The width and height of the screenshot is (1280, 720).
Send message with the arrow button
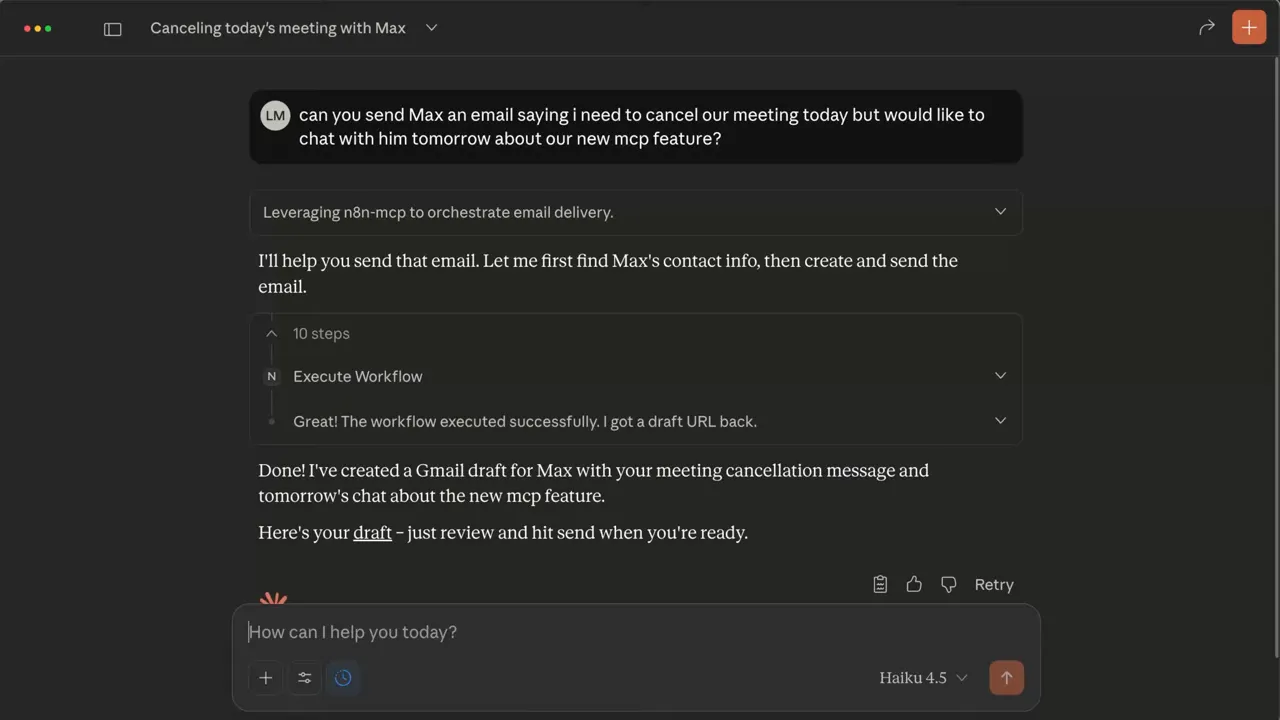click(x=1006, y=678)
